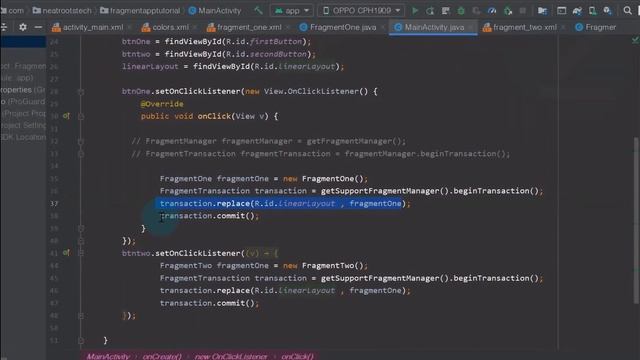This screenshot has height=360, width=640.
Task: Click linearLayout = findViewById line
Action: click(x=233, y=67)
